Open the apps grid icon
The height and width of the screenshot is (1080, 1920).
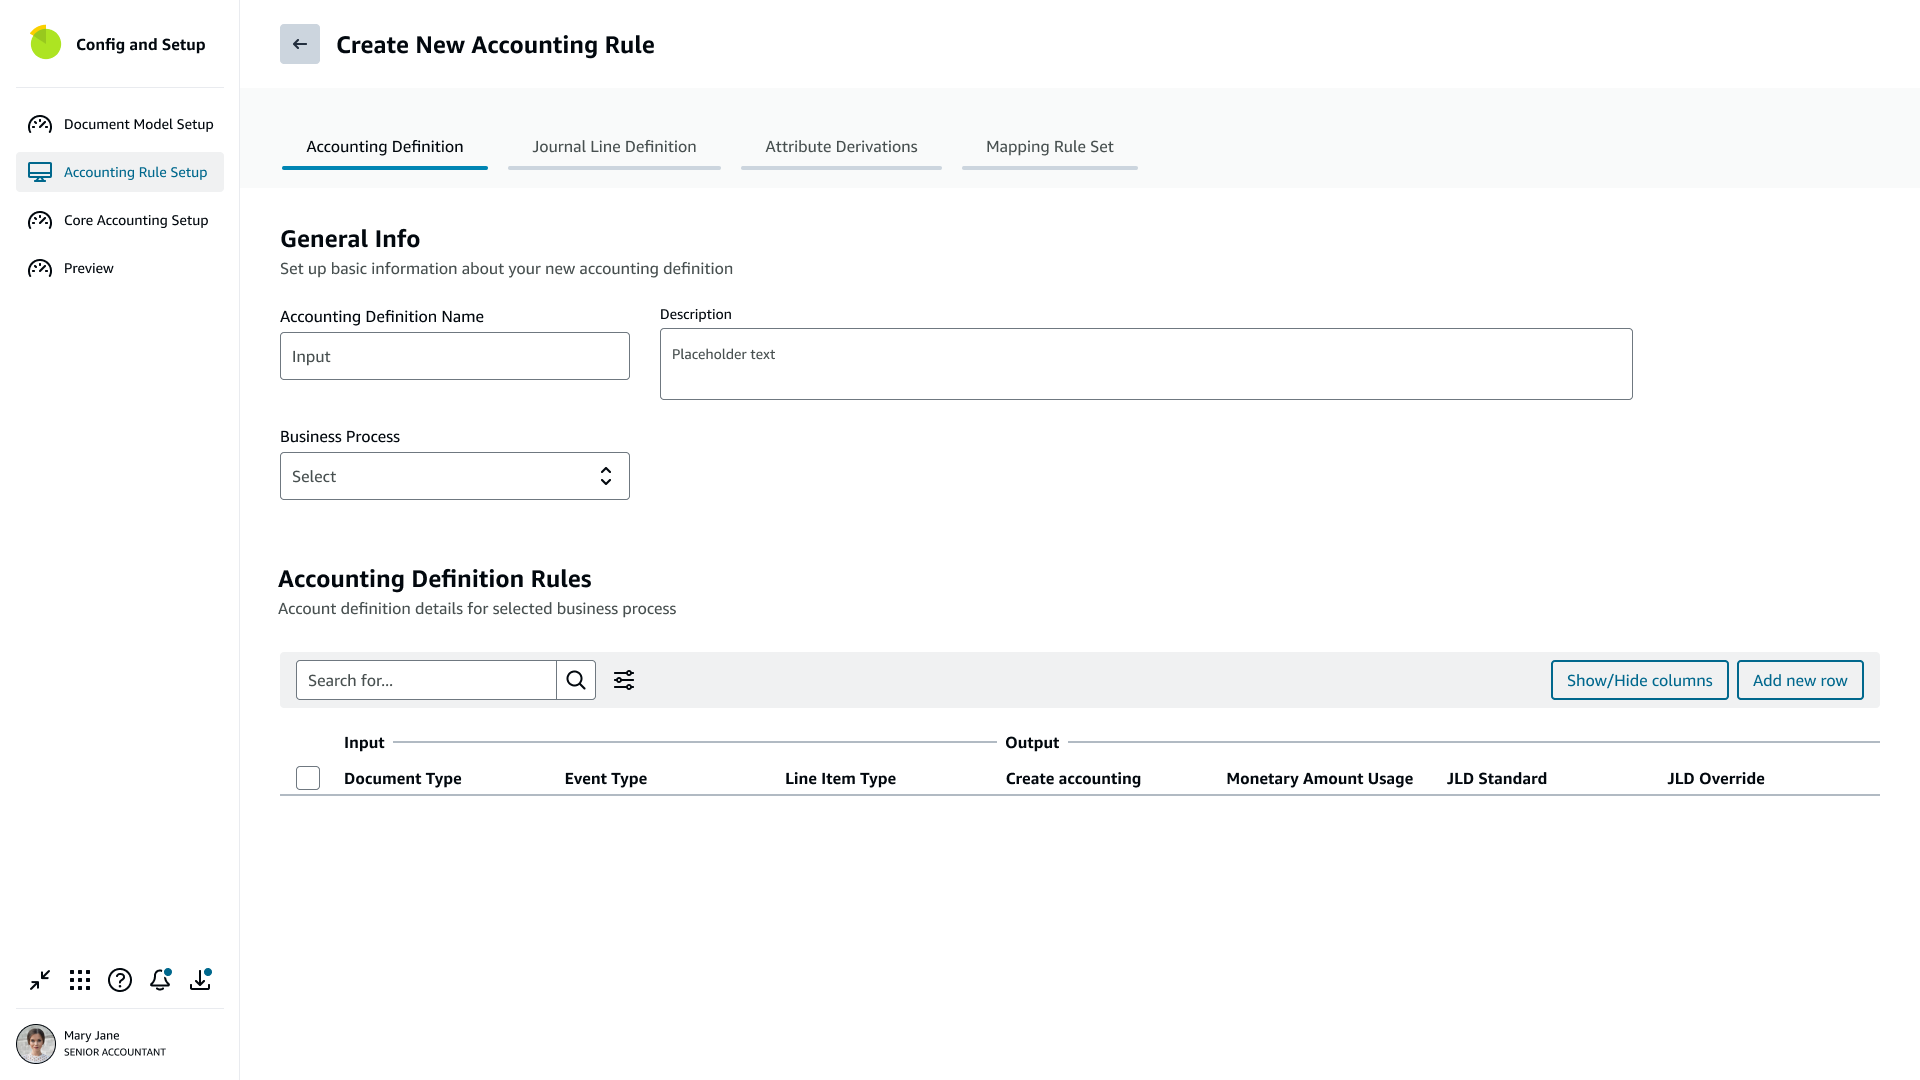click(x=80, y=980)
